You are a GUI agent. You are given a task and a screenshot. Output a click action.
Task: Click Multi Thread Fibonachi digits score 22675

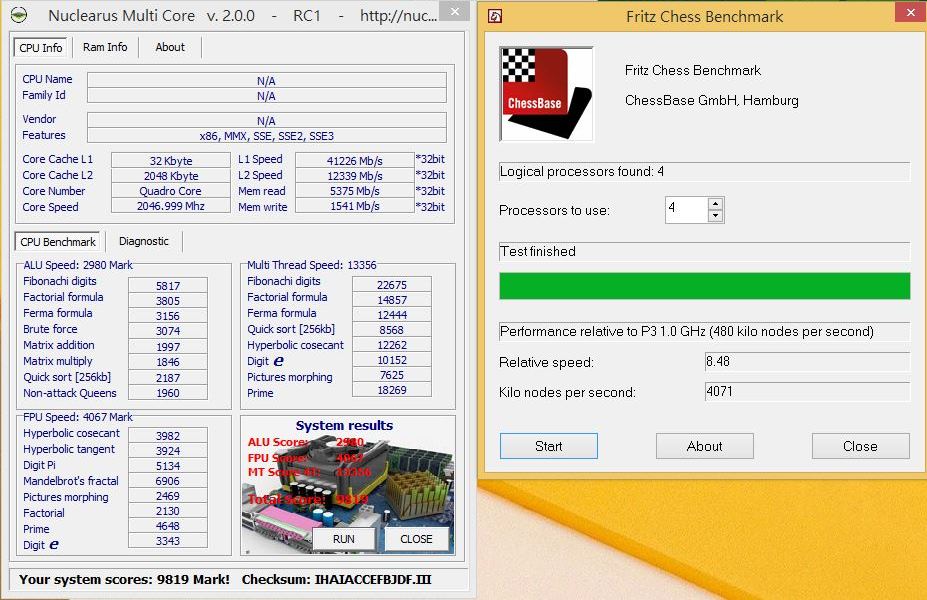[x=392, y=284]
